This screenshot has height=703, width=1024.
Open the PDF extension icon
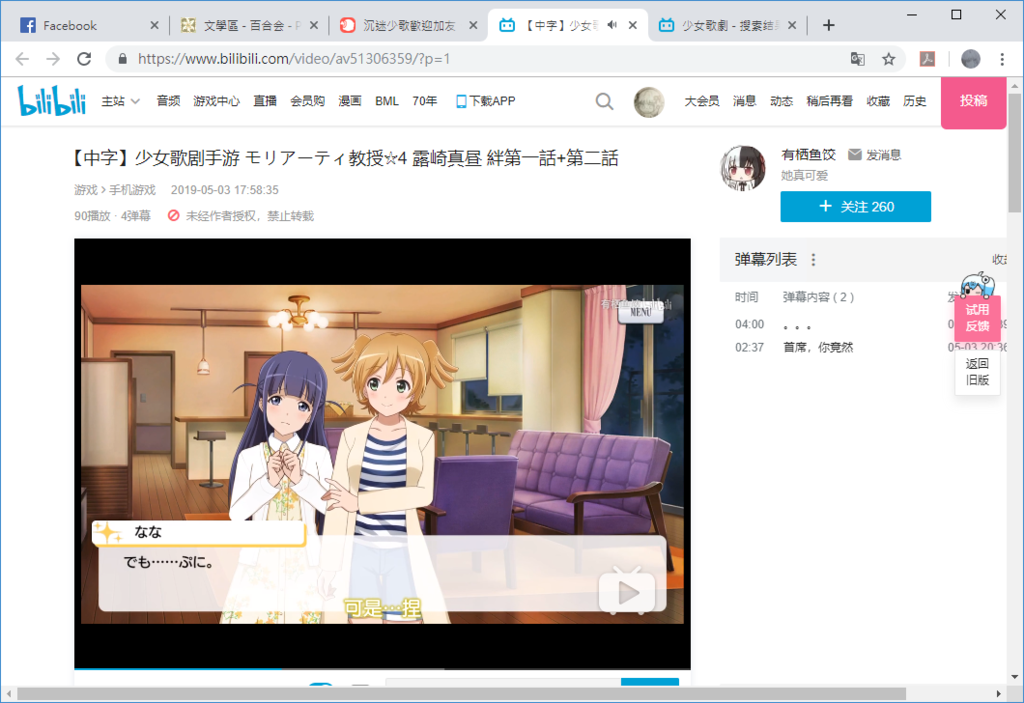pos(927,59)
